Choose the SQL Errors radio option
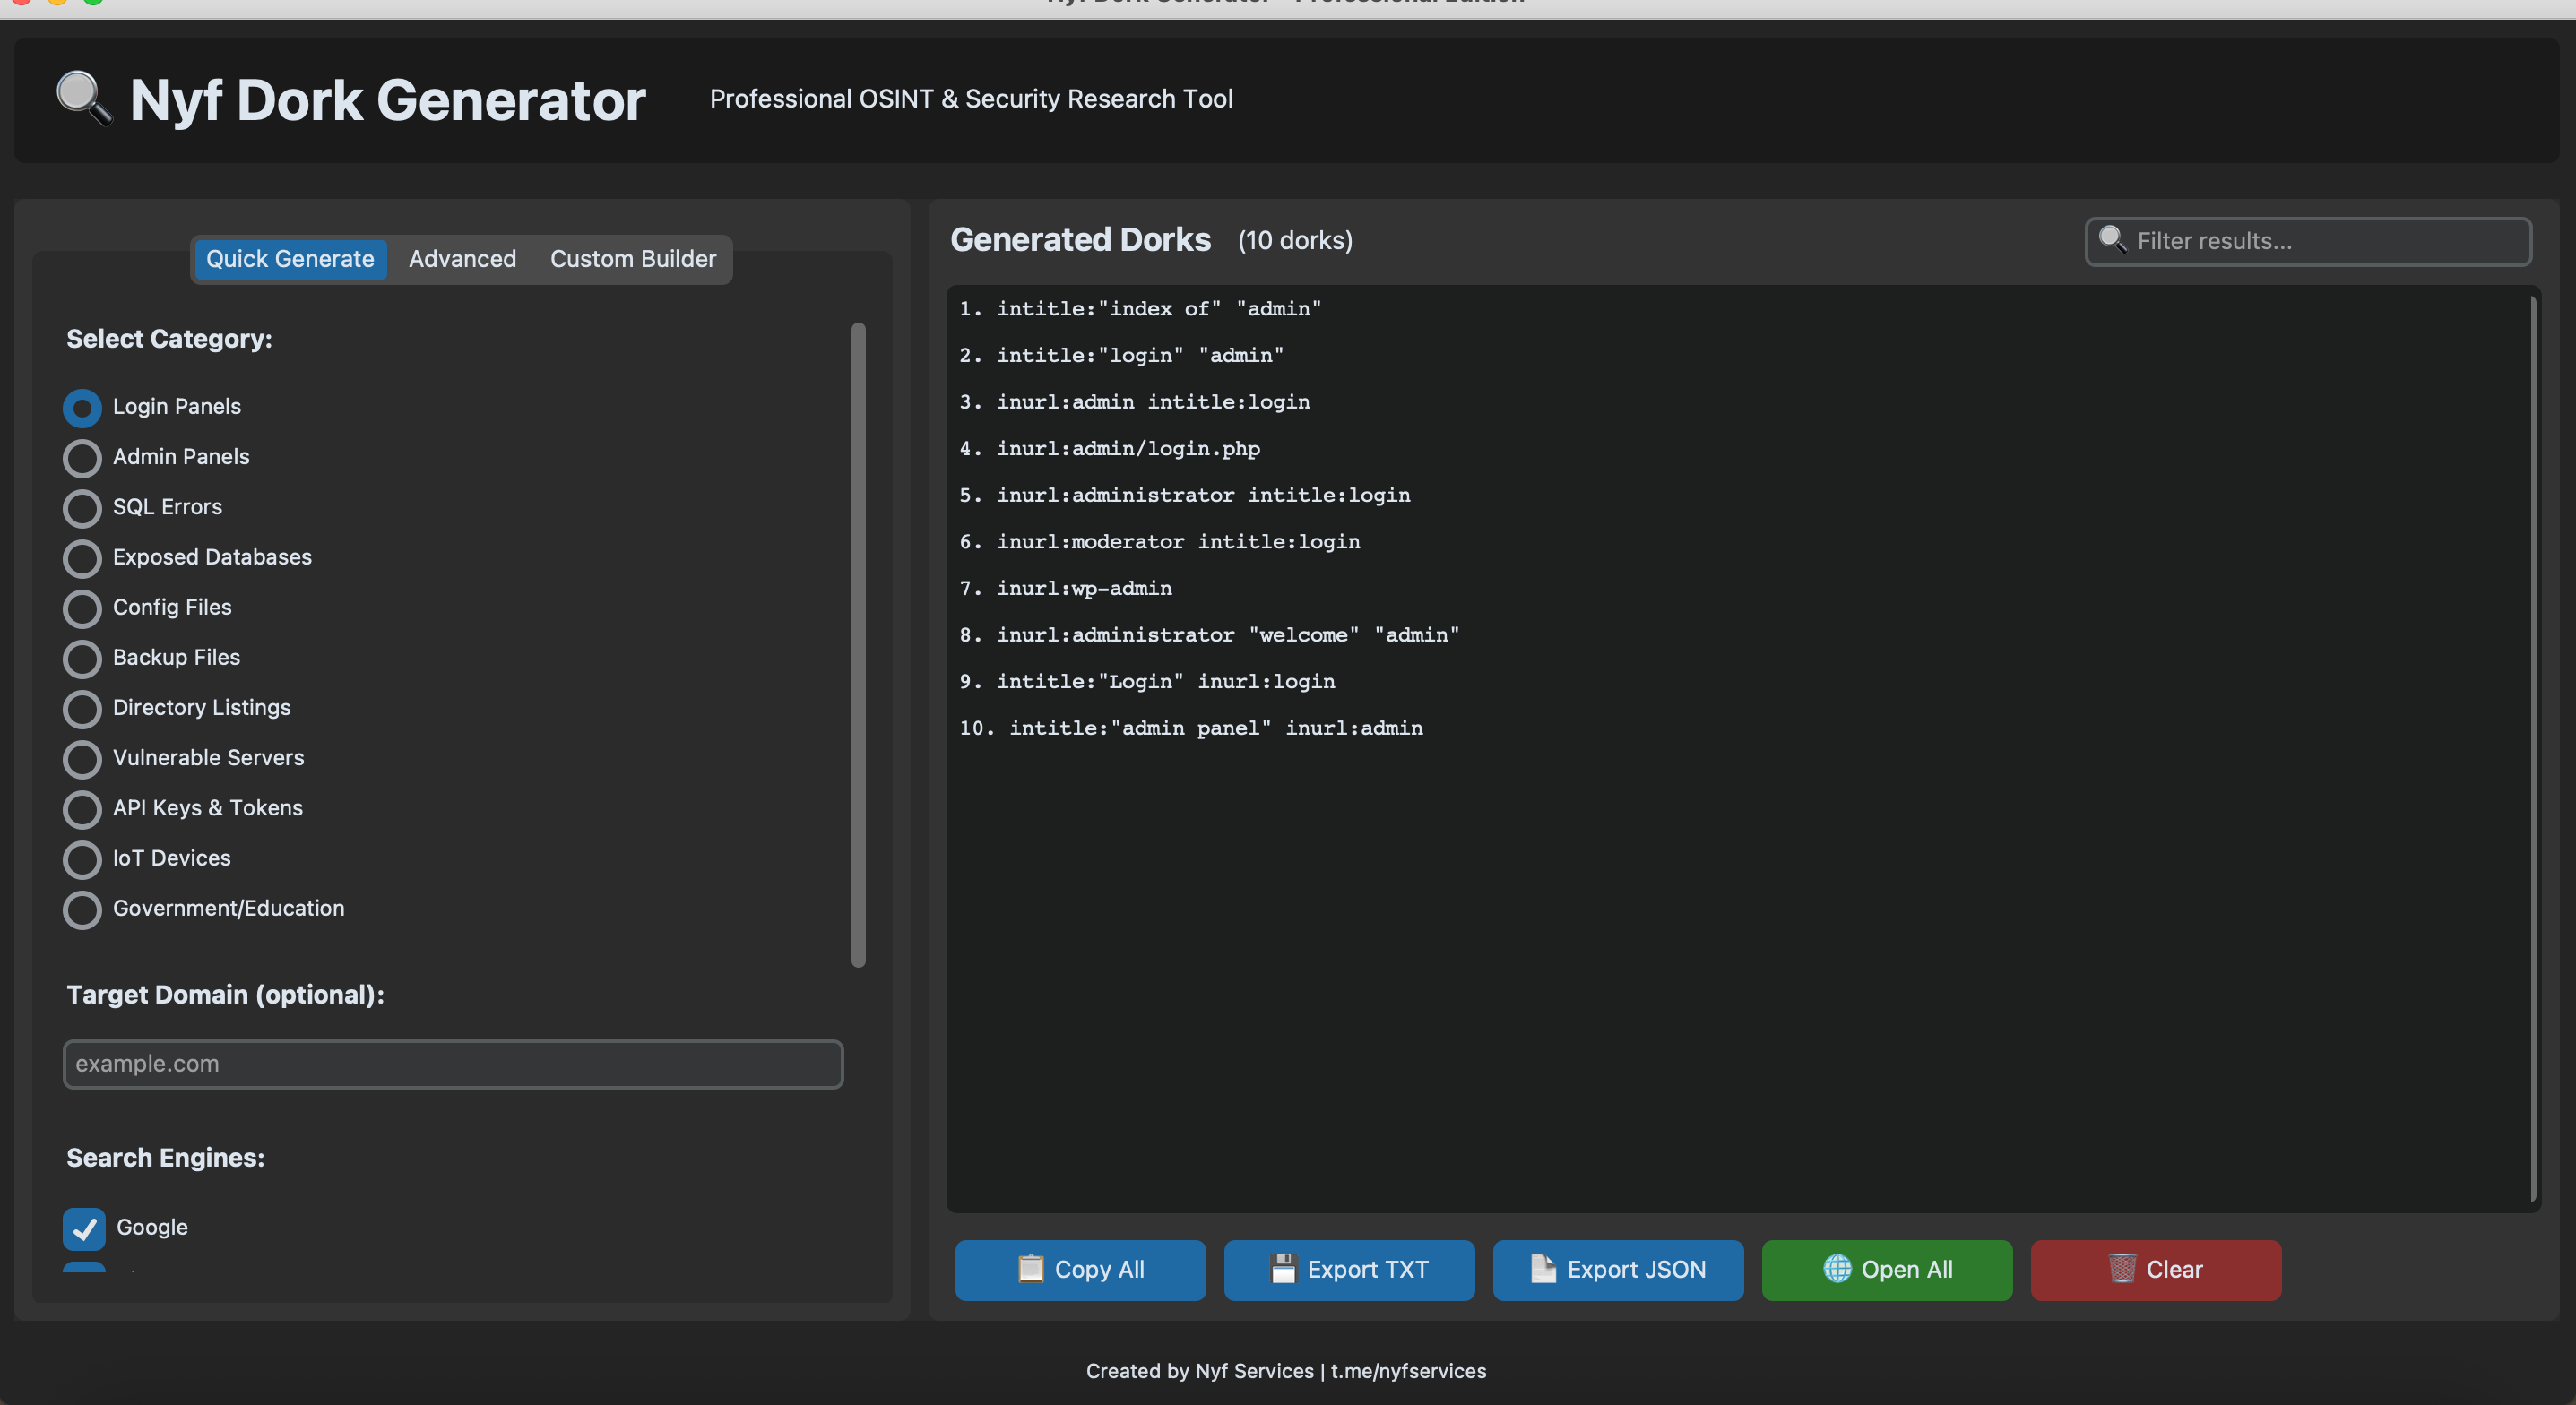The image size is (2576, 1405). click(82, 508)
